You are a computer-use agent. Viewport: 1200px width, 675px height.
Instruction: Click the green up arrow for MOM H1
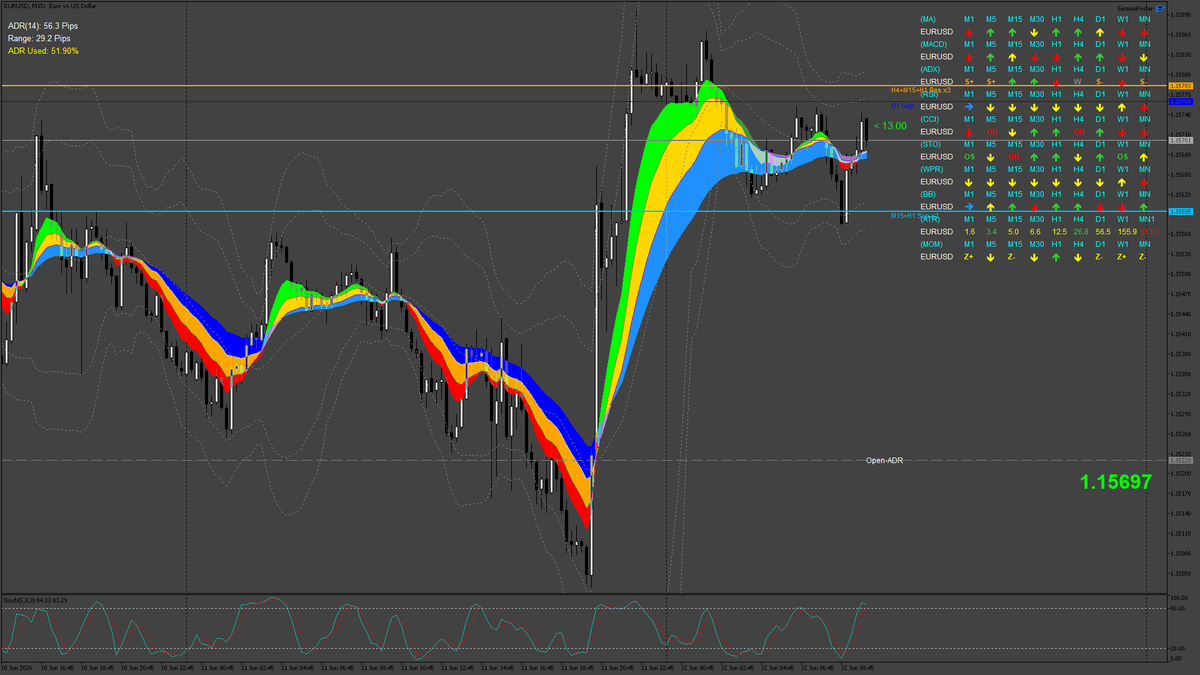pos(1056,257)
